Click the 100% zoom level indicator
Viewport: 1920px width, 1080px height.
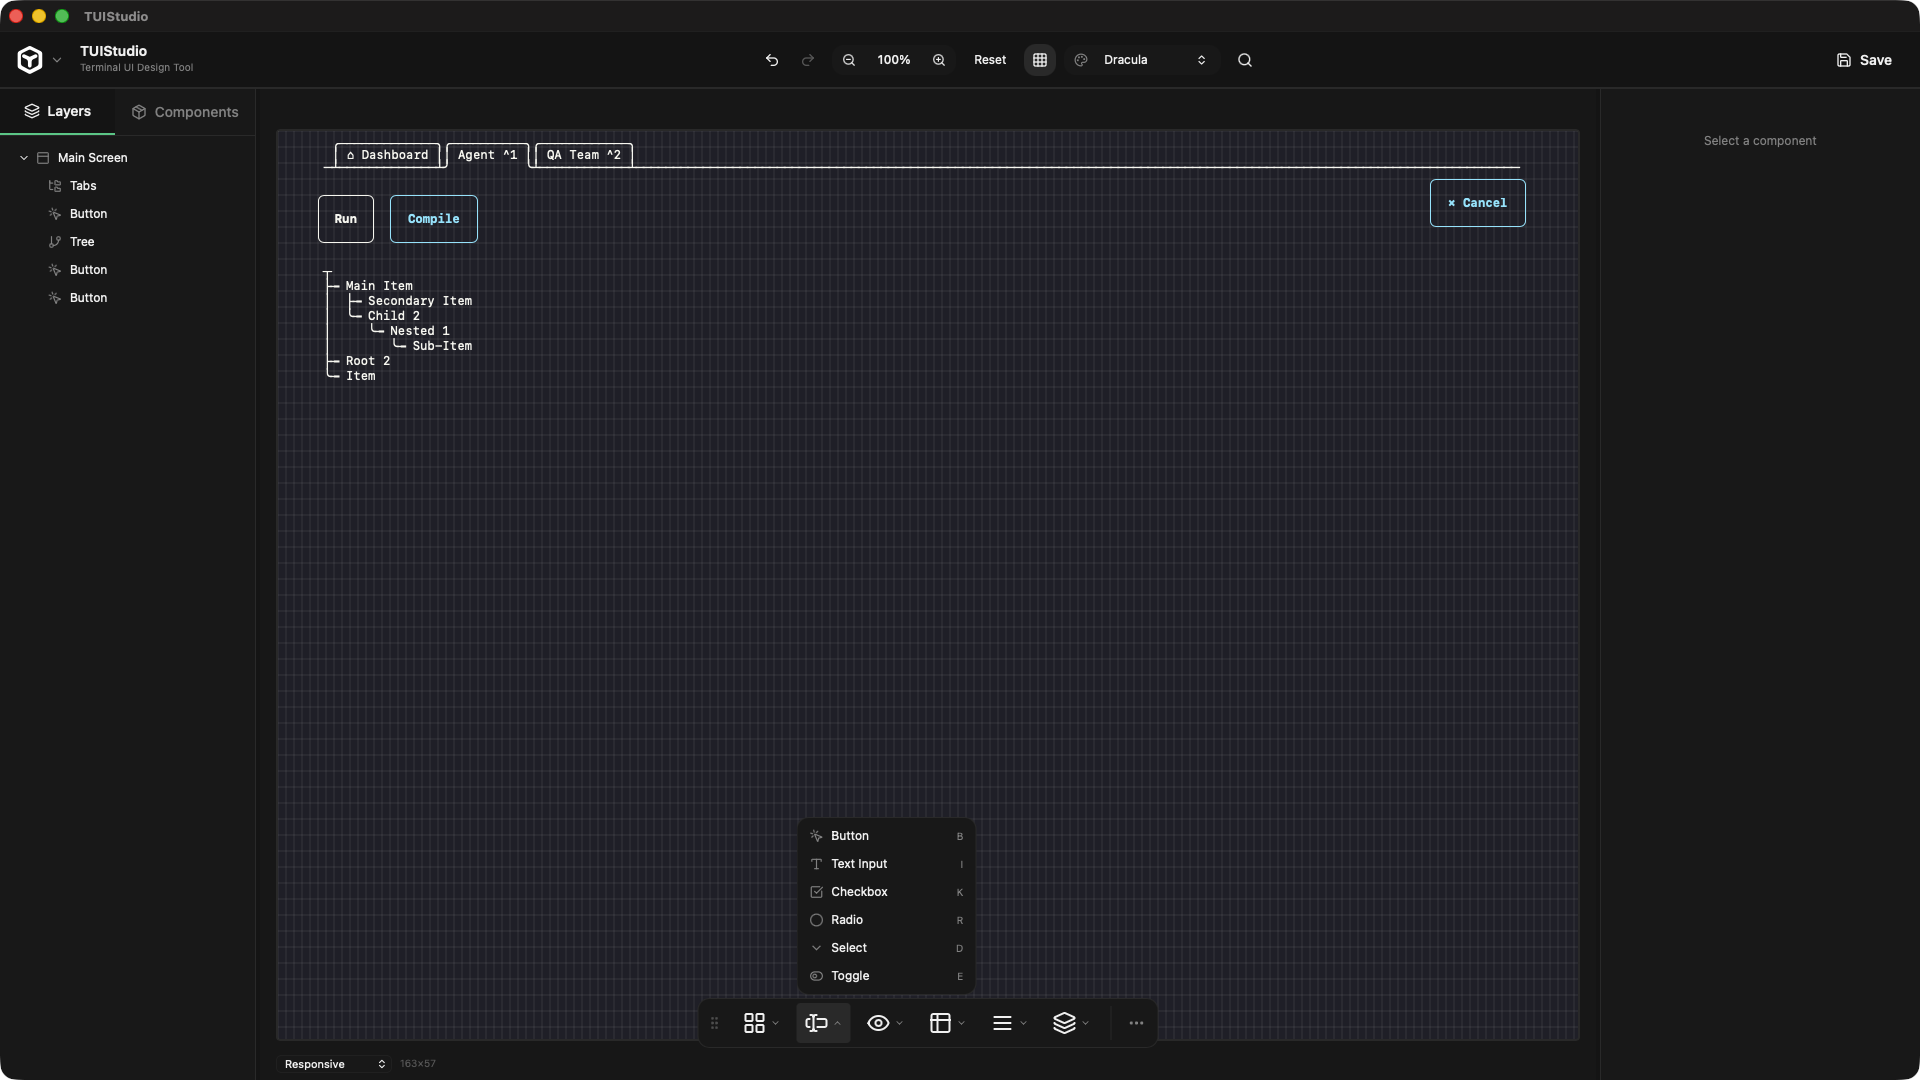(893, 59)
